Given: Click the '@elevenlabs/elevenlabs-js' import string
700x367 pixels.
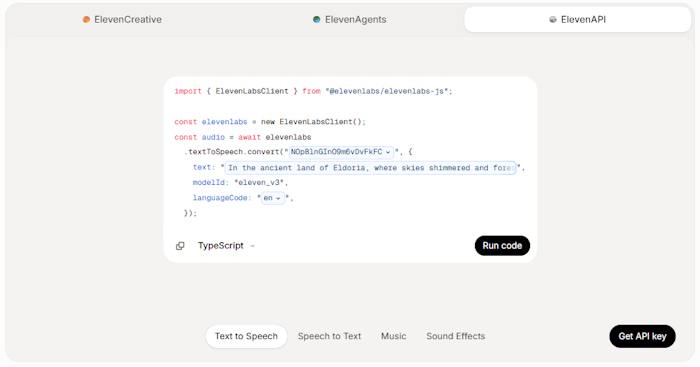Looking at the screenshot, I should (x=388, y=92).
